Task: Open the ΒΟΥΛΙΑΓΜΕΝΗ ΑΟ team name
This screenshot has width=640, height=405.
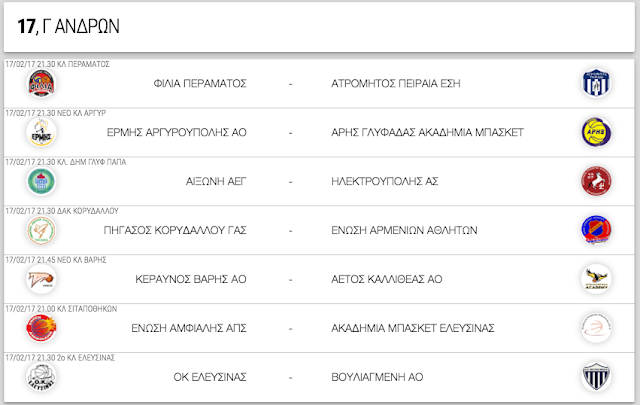Action: click(x=377, y=378)
